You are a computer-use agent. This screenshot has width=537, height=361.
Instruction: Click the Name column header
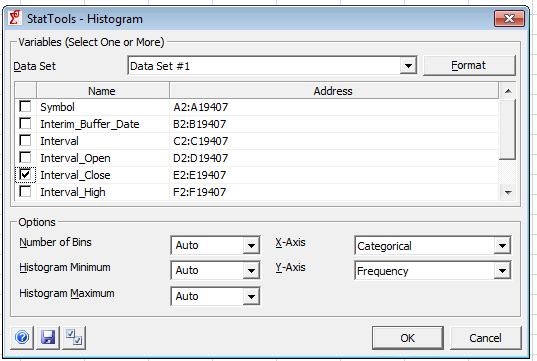[103, 91]
